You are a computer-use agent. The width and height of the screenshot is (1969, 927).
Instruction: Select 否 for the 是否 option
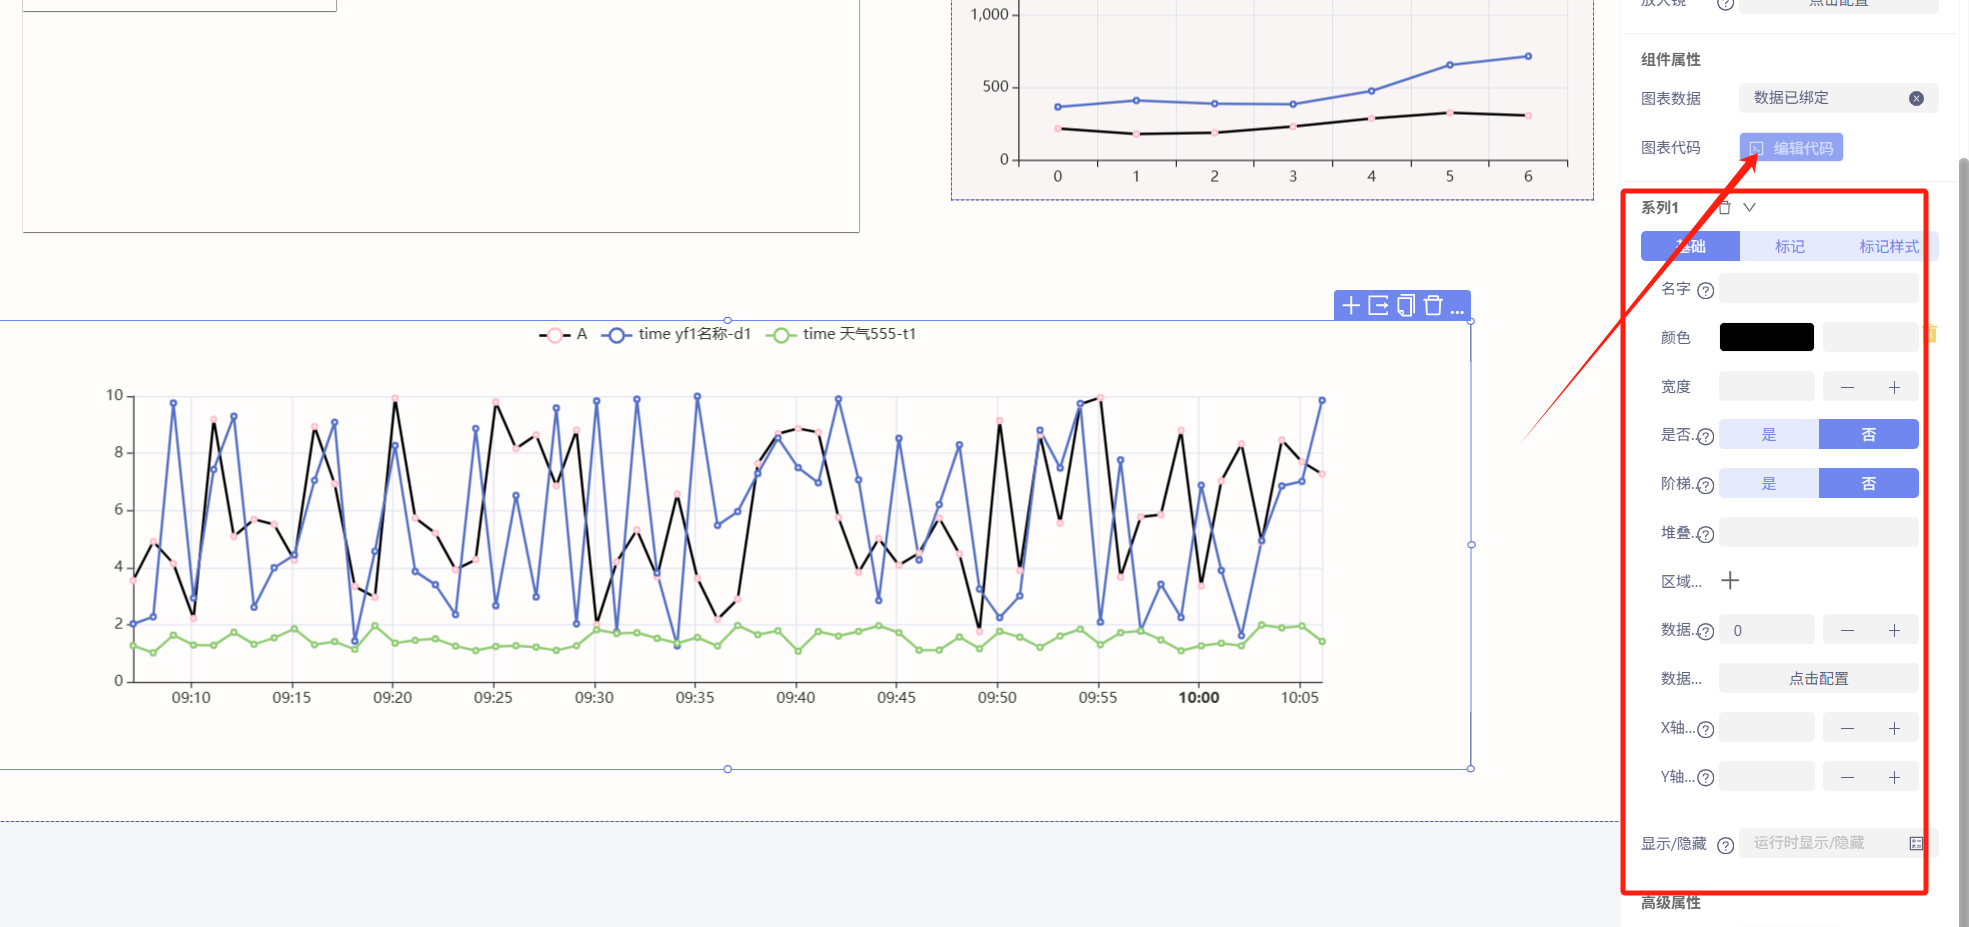(x=1868, y=434)
